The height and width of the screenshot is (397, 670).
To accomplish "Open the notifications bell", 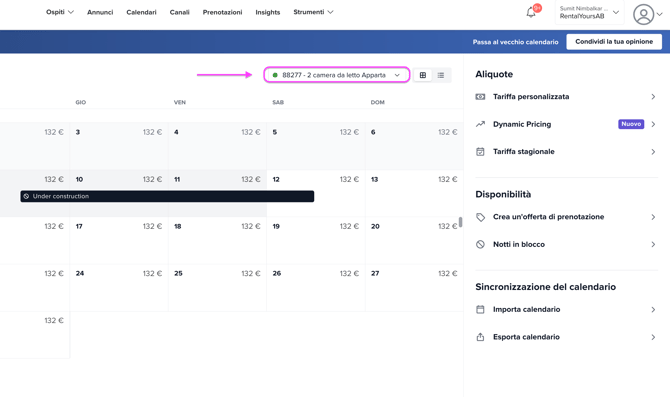I will (x=531, y=12).
